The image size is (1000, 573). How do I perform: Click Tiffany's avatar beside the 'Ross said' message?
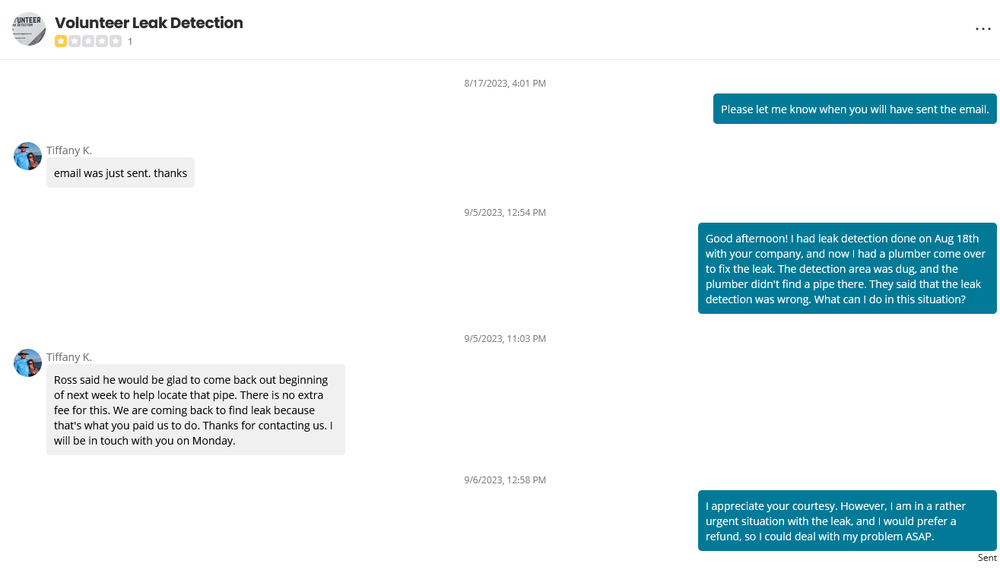tap(28, 363)
